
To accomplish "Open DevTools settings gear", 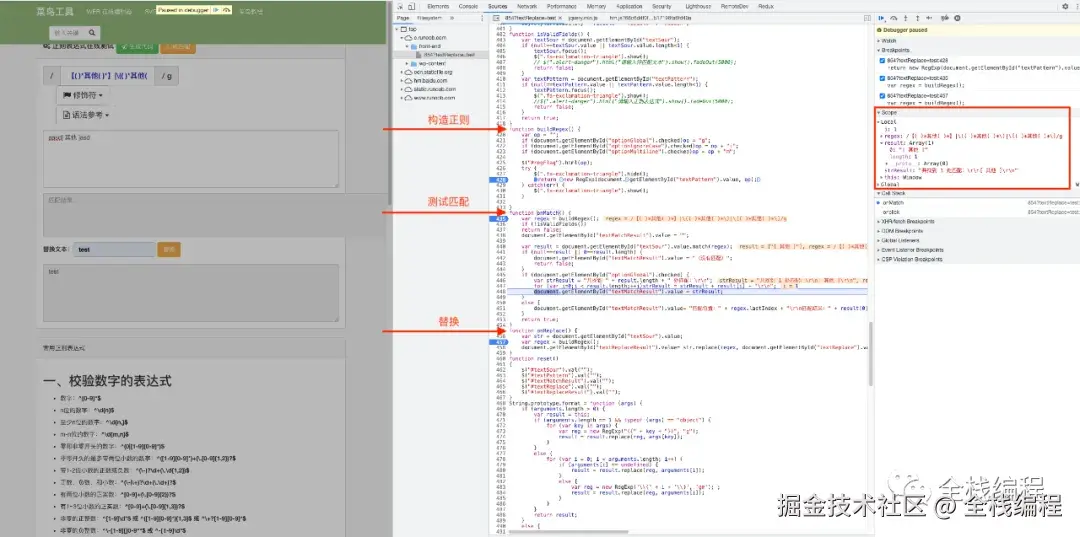I will point(1065,6).
